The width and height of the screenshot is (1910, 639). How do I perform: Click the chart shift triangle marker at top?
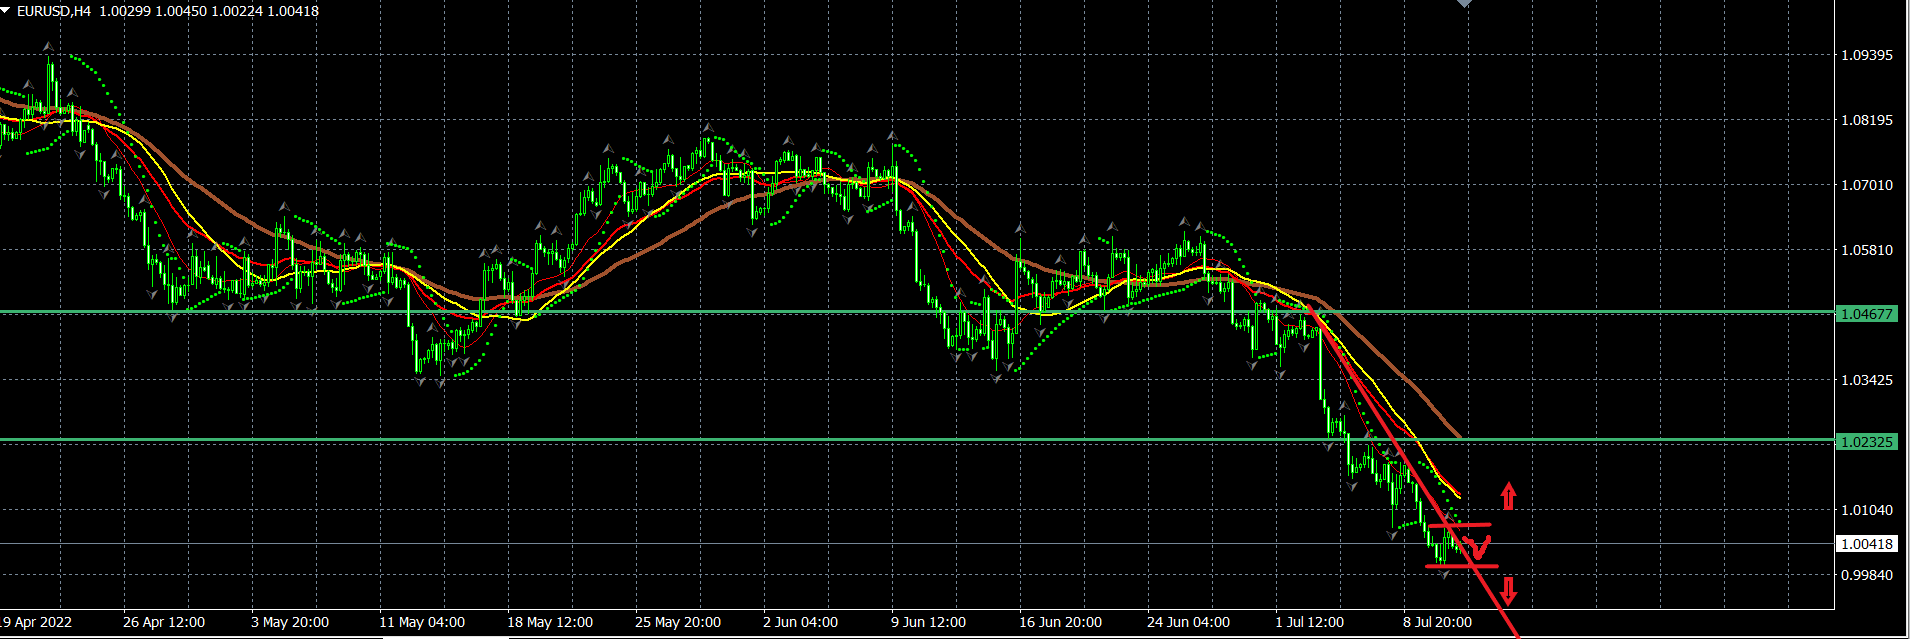tap(1464, 3)
